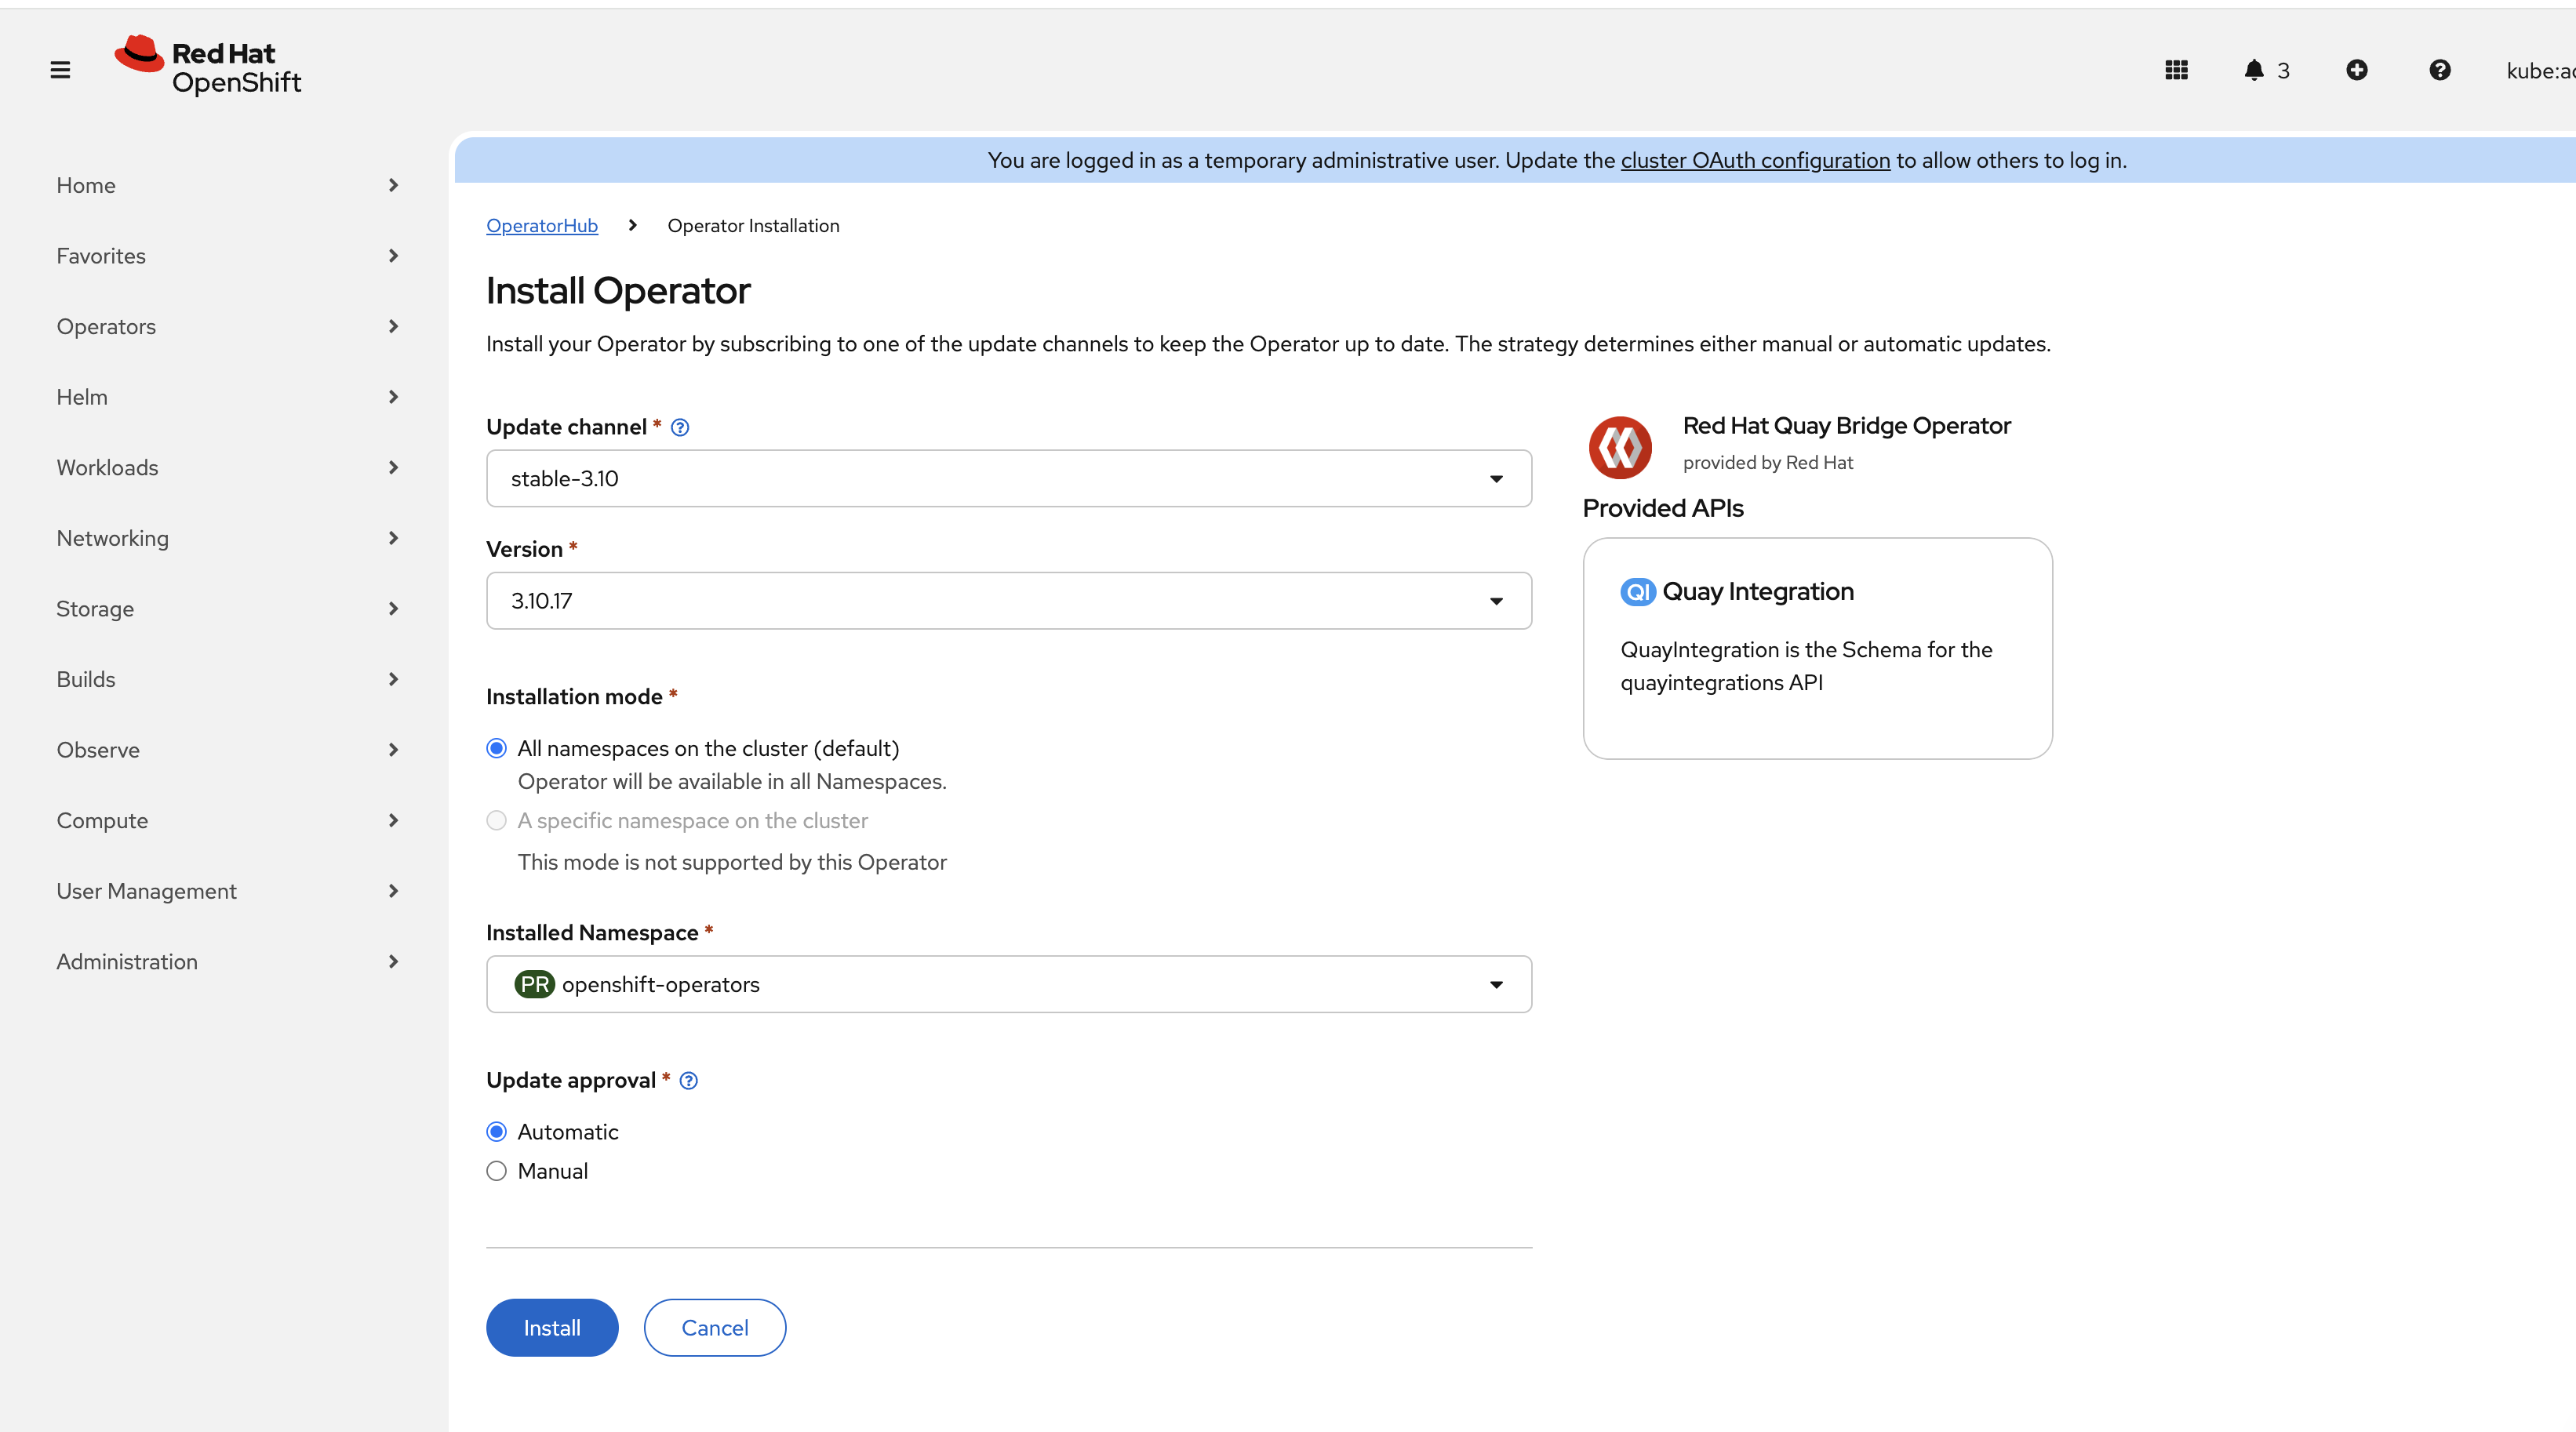This screenshot has height=1432, width=2576.
Task: Open notifications bell icon
Action: click(x=2254, y=70)
